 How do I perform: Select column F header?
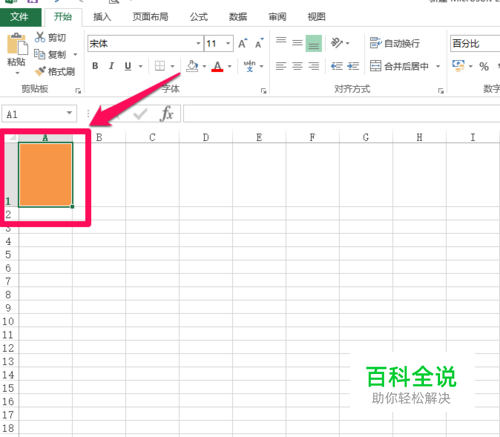[312, 137]
